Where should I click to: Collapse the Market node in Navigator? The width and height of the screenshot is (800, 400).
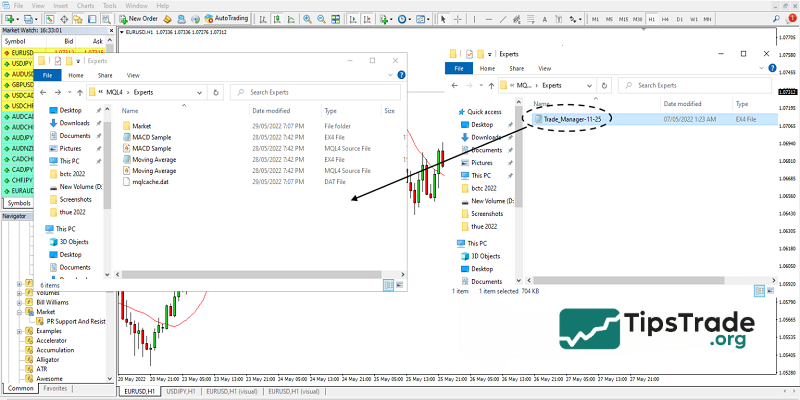coord(19,311)
